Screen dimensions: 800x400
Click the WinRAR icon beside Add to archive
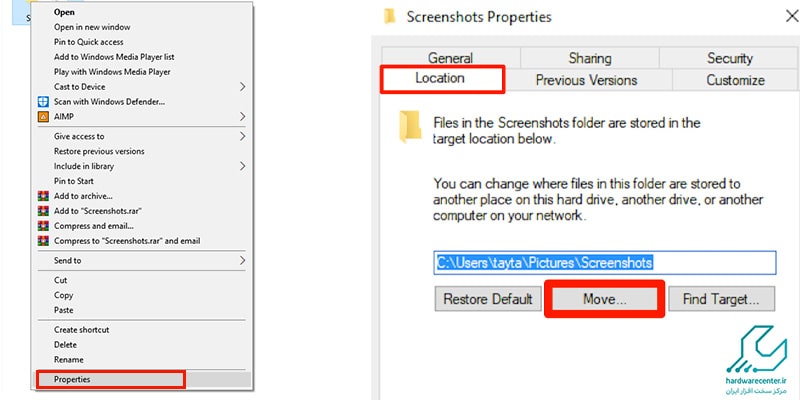click(x=43, y=196)
